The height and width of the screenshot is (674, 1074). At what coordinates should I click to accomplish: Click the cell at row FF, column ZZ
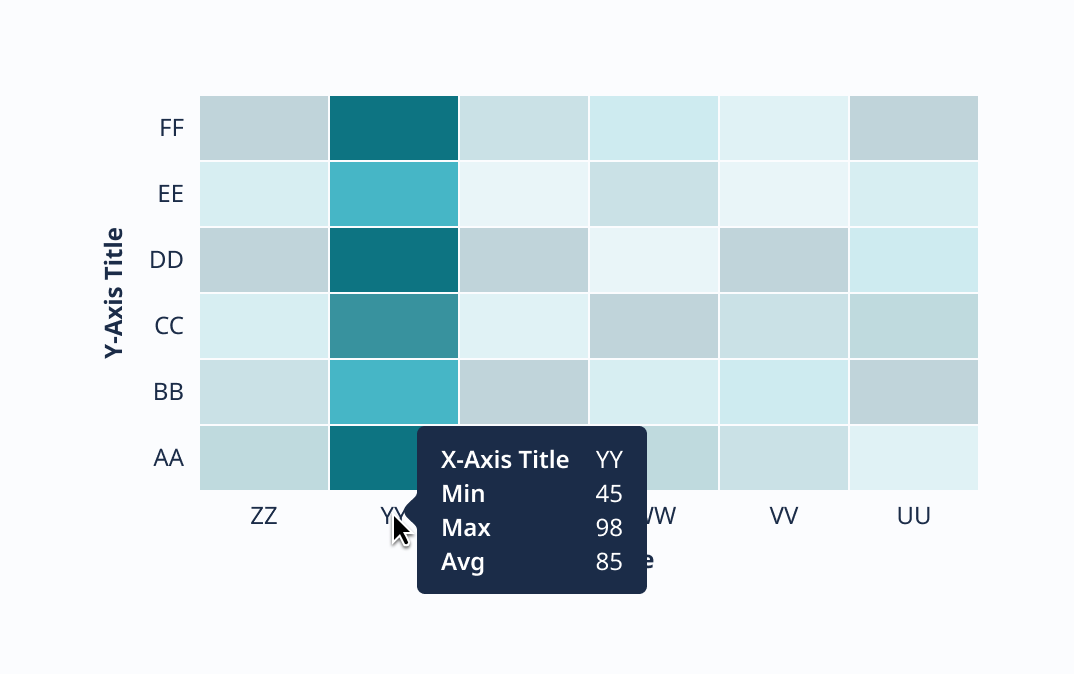pos(264,128)
